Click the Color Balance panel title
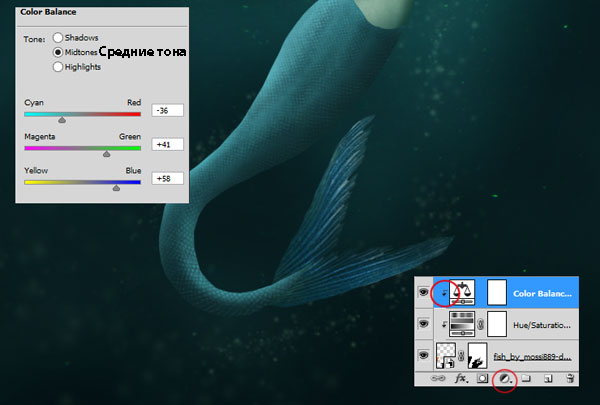Screen dimensions: 600x405 coord(48,12)
